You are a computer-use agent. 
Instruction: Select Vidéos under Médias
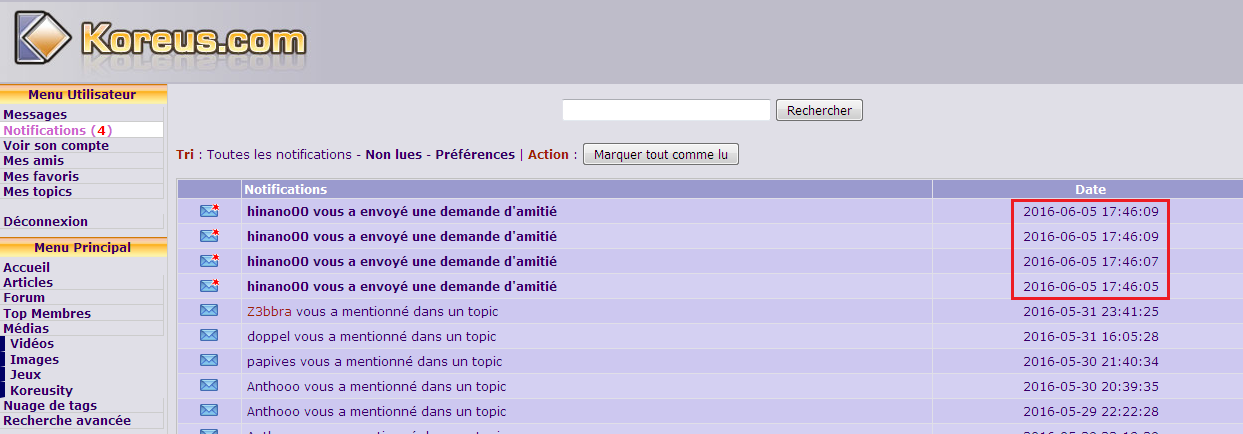tap(32, 344)
